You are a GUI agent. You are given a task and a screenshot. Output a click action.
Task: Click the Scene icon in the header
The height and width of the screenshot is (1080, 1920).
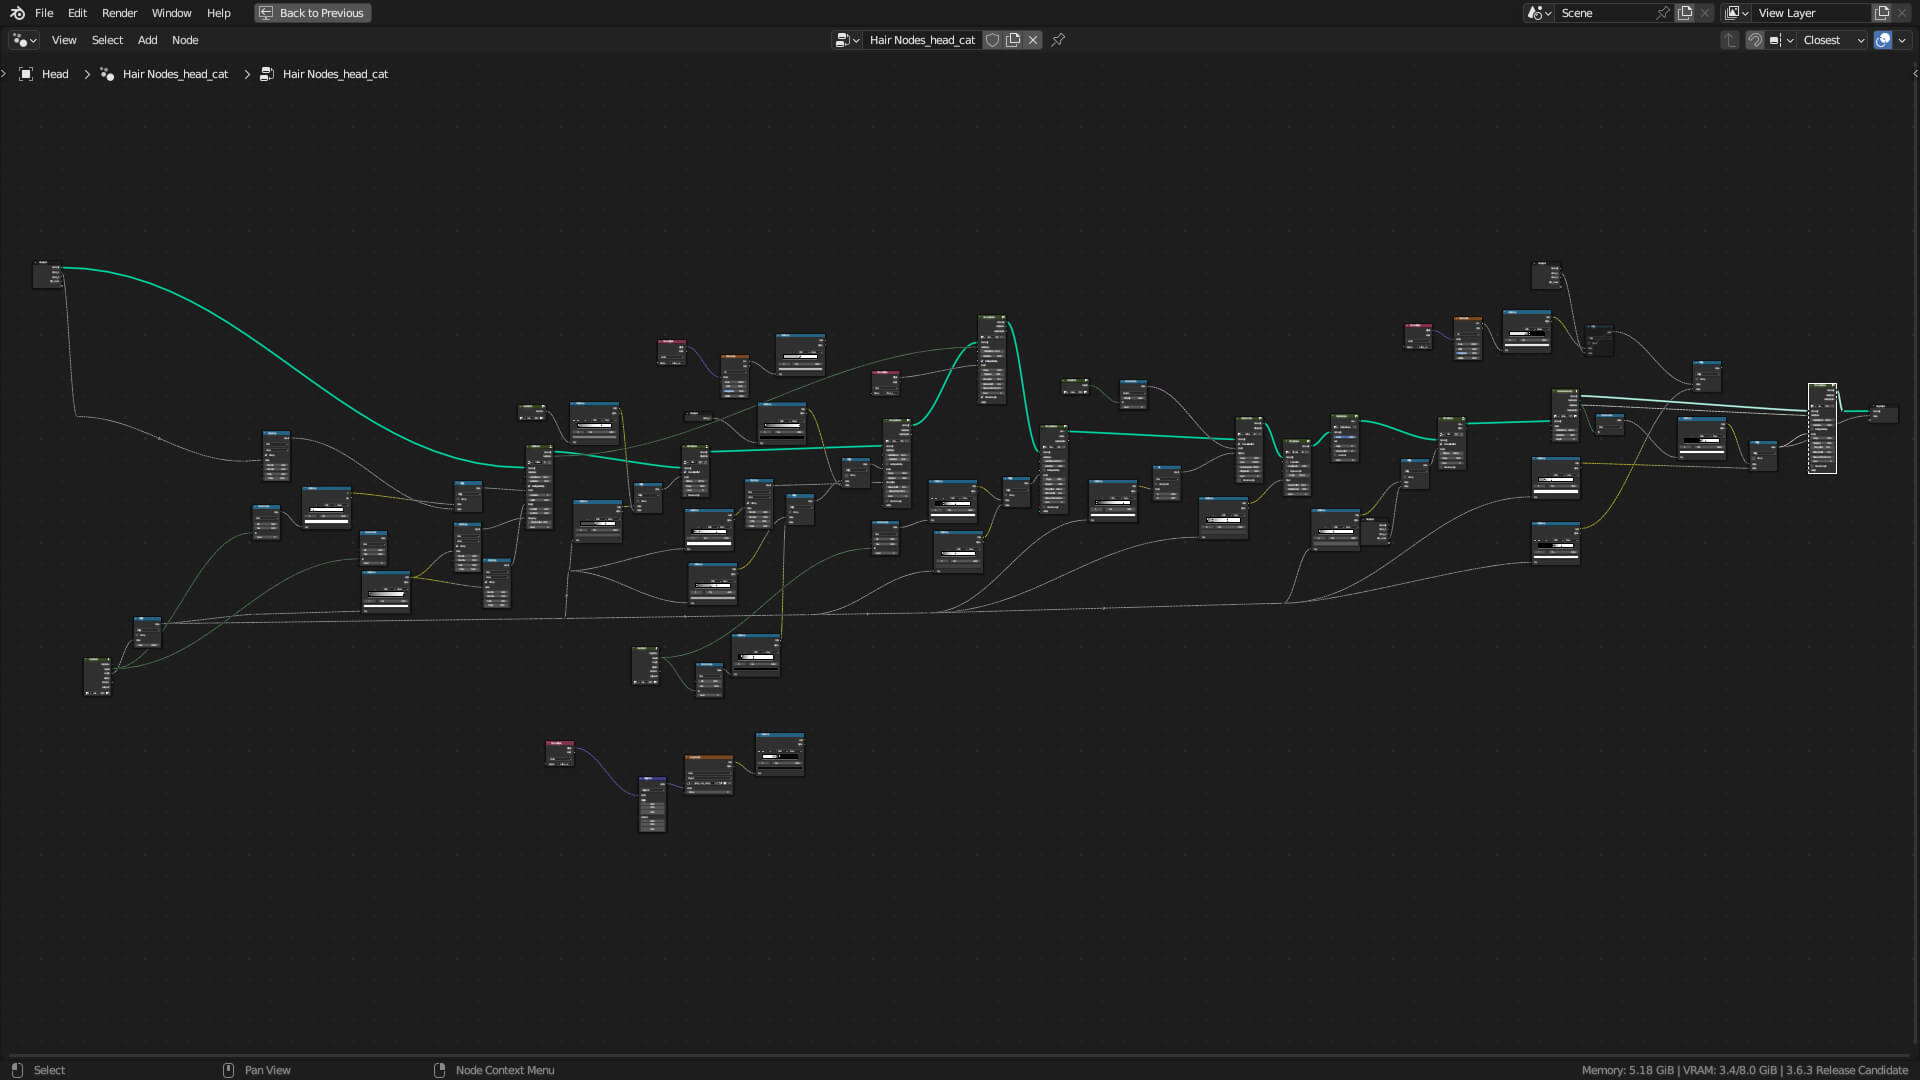(1532, 13)
